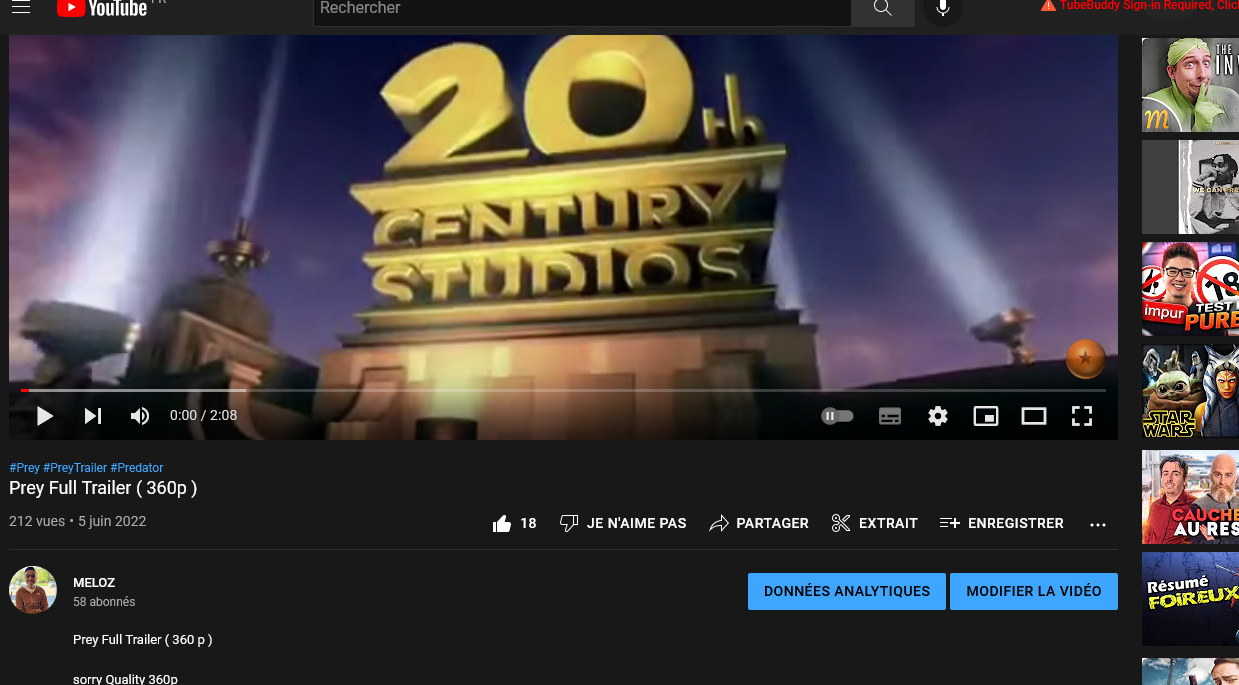The width and height of the screenshot is (1239, 685).
Task: Click in the Rechercher search field
Action: 580,9
